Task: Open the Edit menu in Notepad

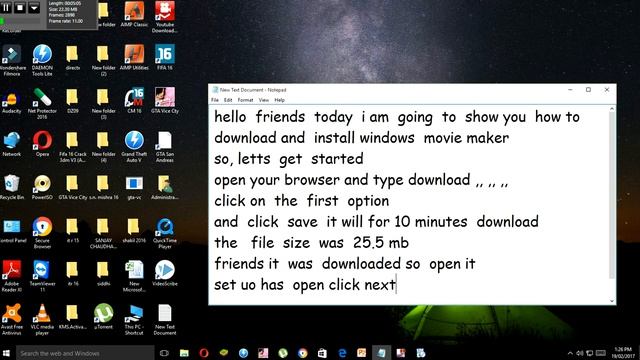Action: point(228,100)
